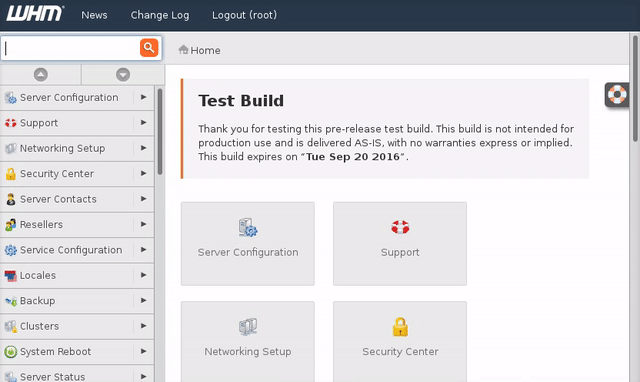The height and width of the screenshot is (382, 640).
Task: Click Backup sidebar icon
Action: tap(11, 301)
